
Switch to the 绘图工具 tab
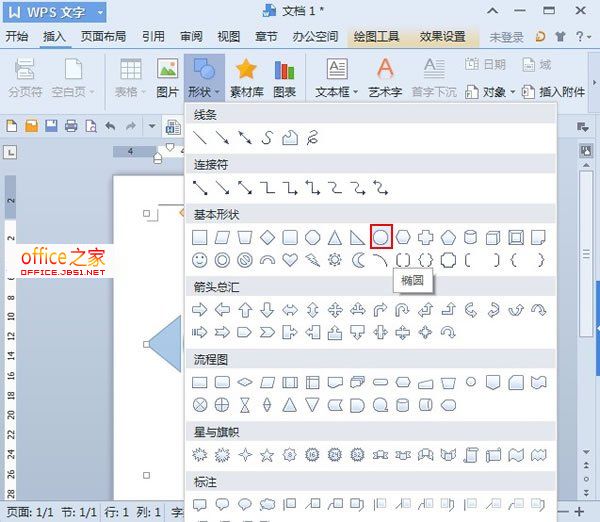tap(377, 36)
